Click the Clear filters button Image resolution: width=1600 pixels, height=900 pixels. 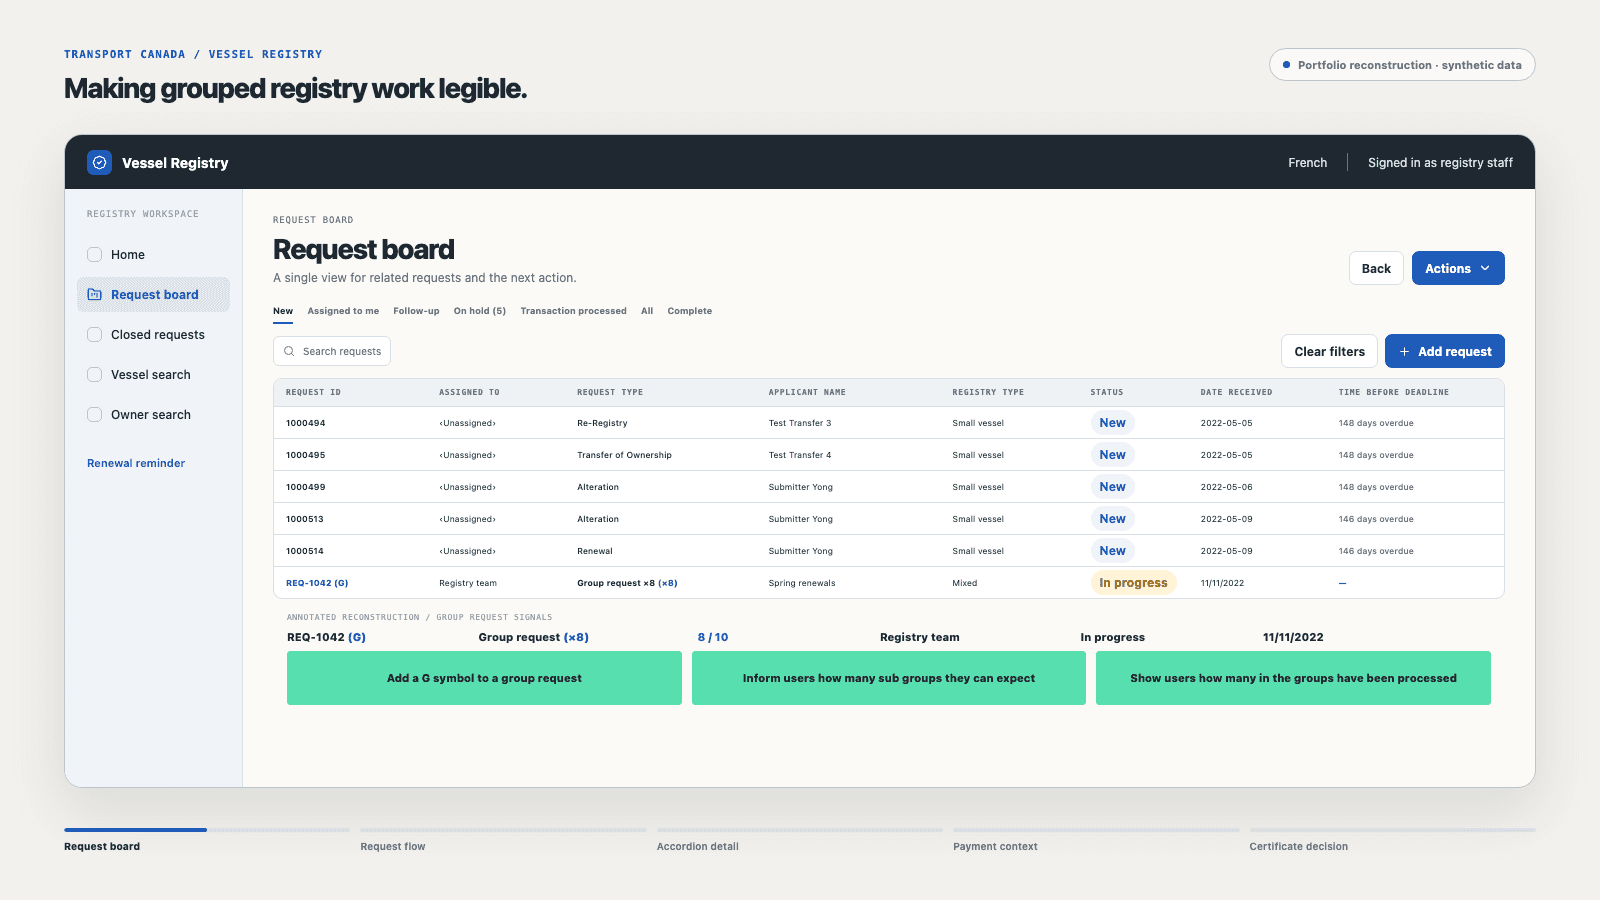point(1329,351)
